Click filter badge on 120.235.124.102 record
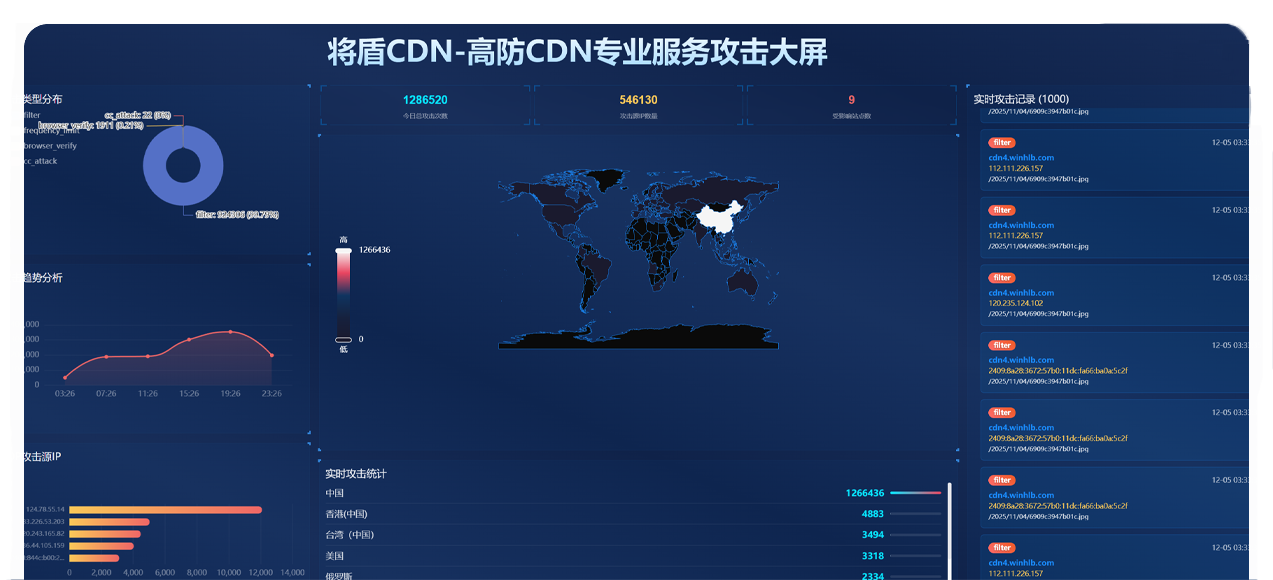Image resolution: width=1273 pixels, height=580 pixels. (x=1002, y=278)
